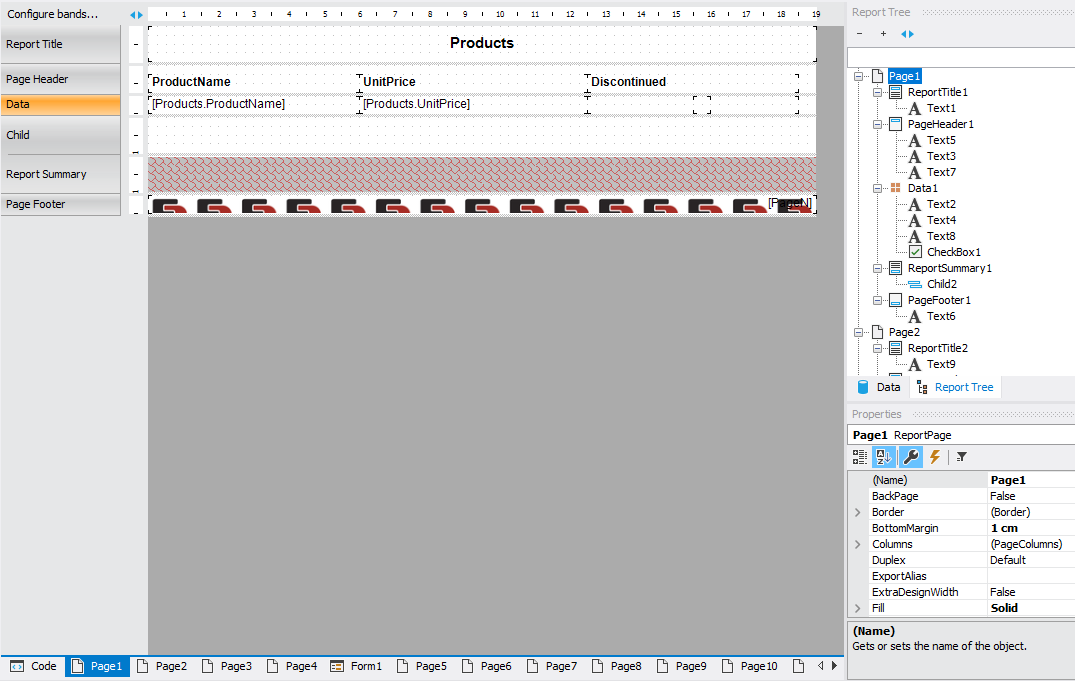Collapse the Report Title band with its minus toggle
1075x681 pixels.
point(136,44)
